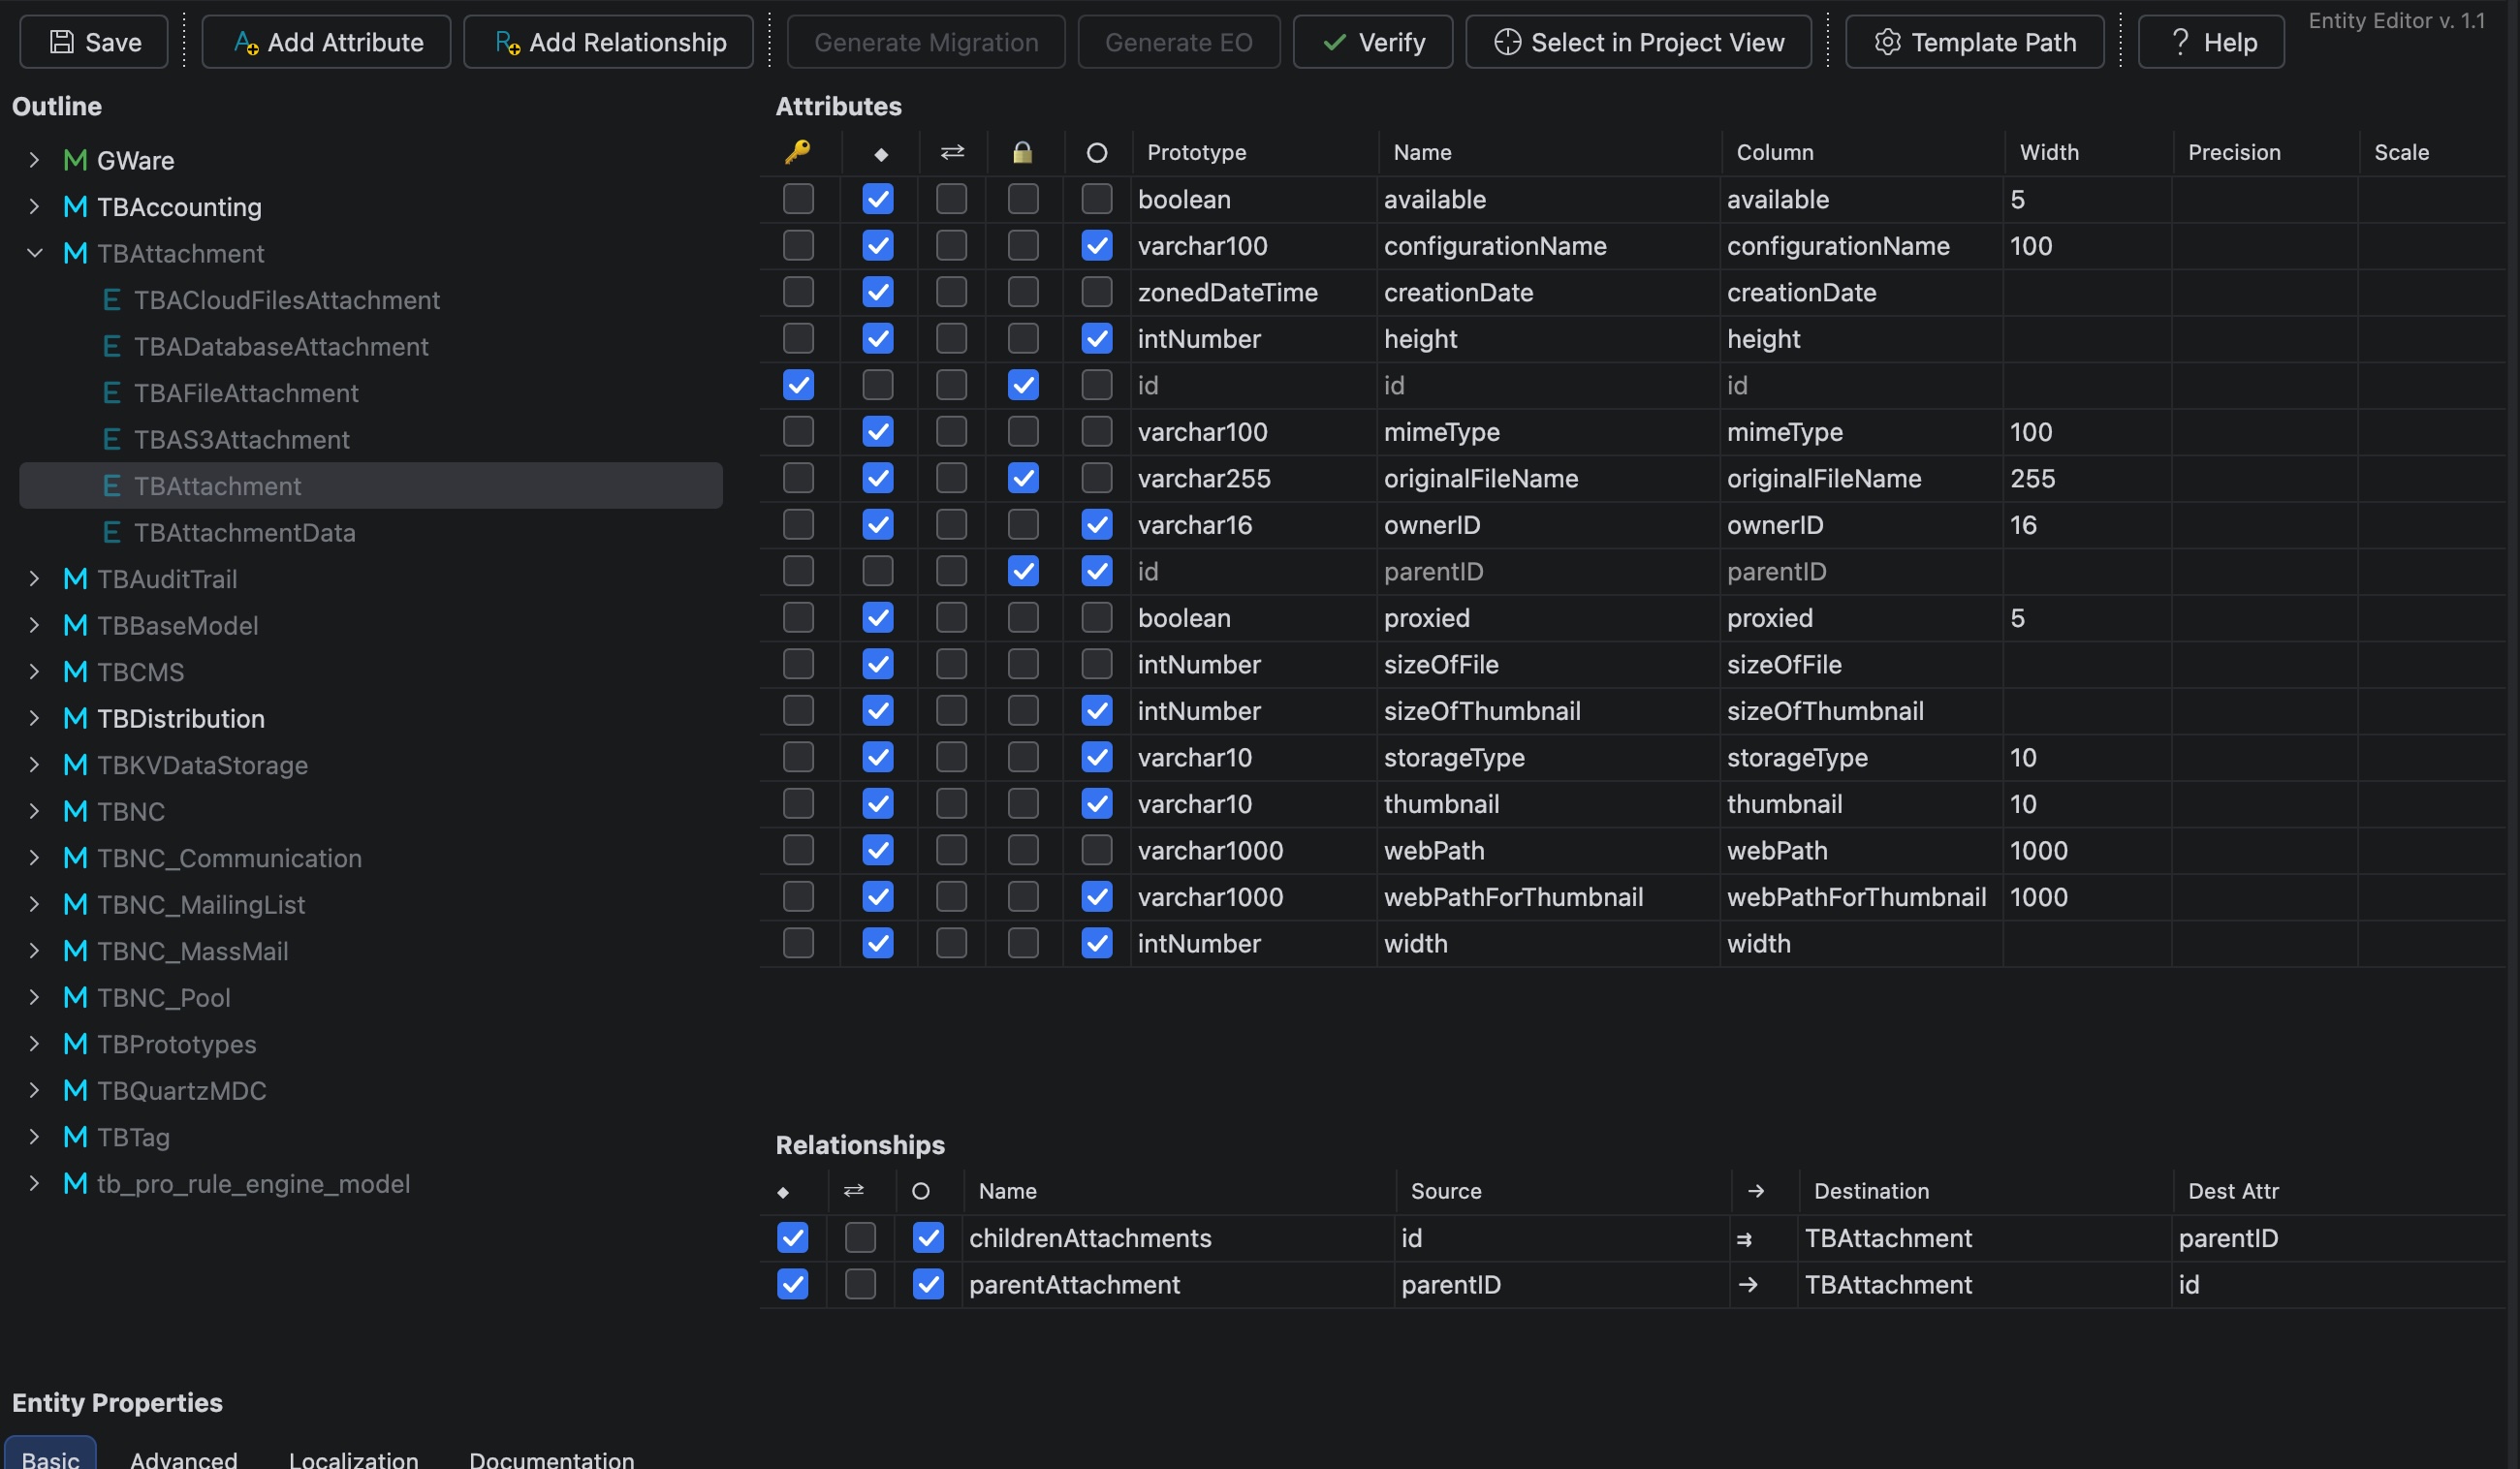Click the class property diamond column header
The width and height of the screenshot is (2520, 1469).
[881, 154]
